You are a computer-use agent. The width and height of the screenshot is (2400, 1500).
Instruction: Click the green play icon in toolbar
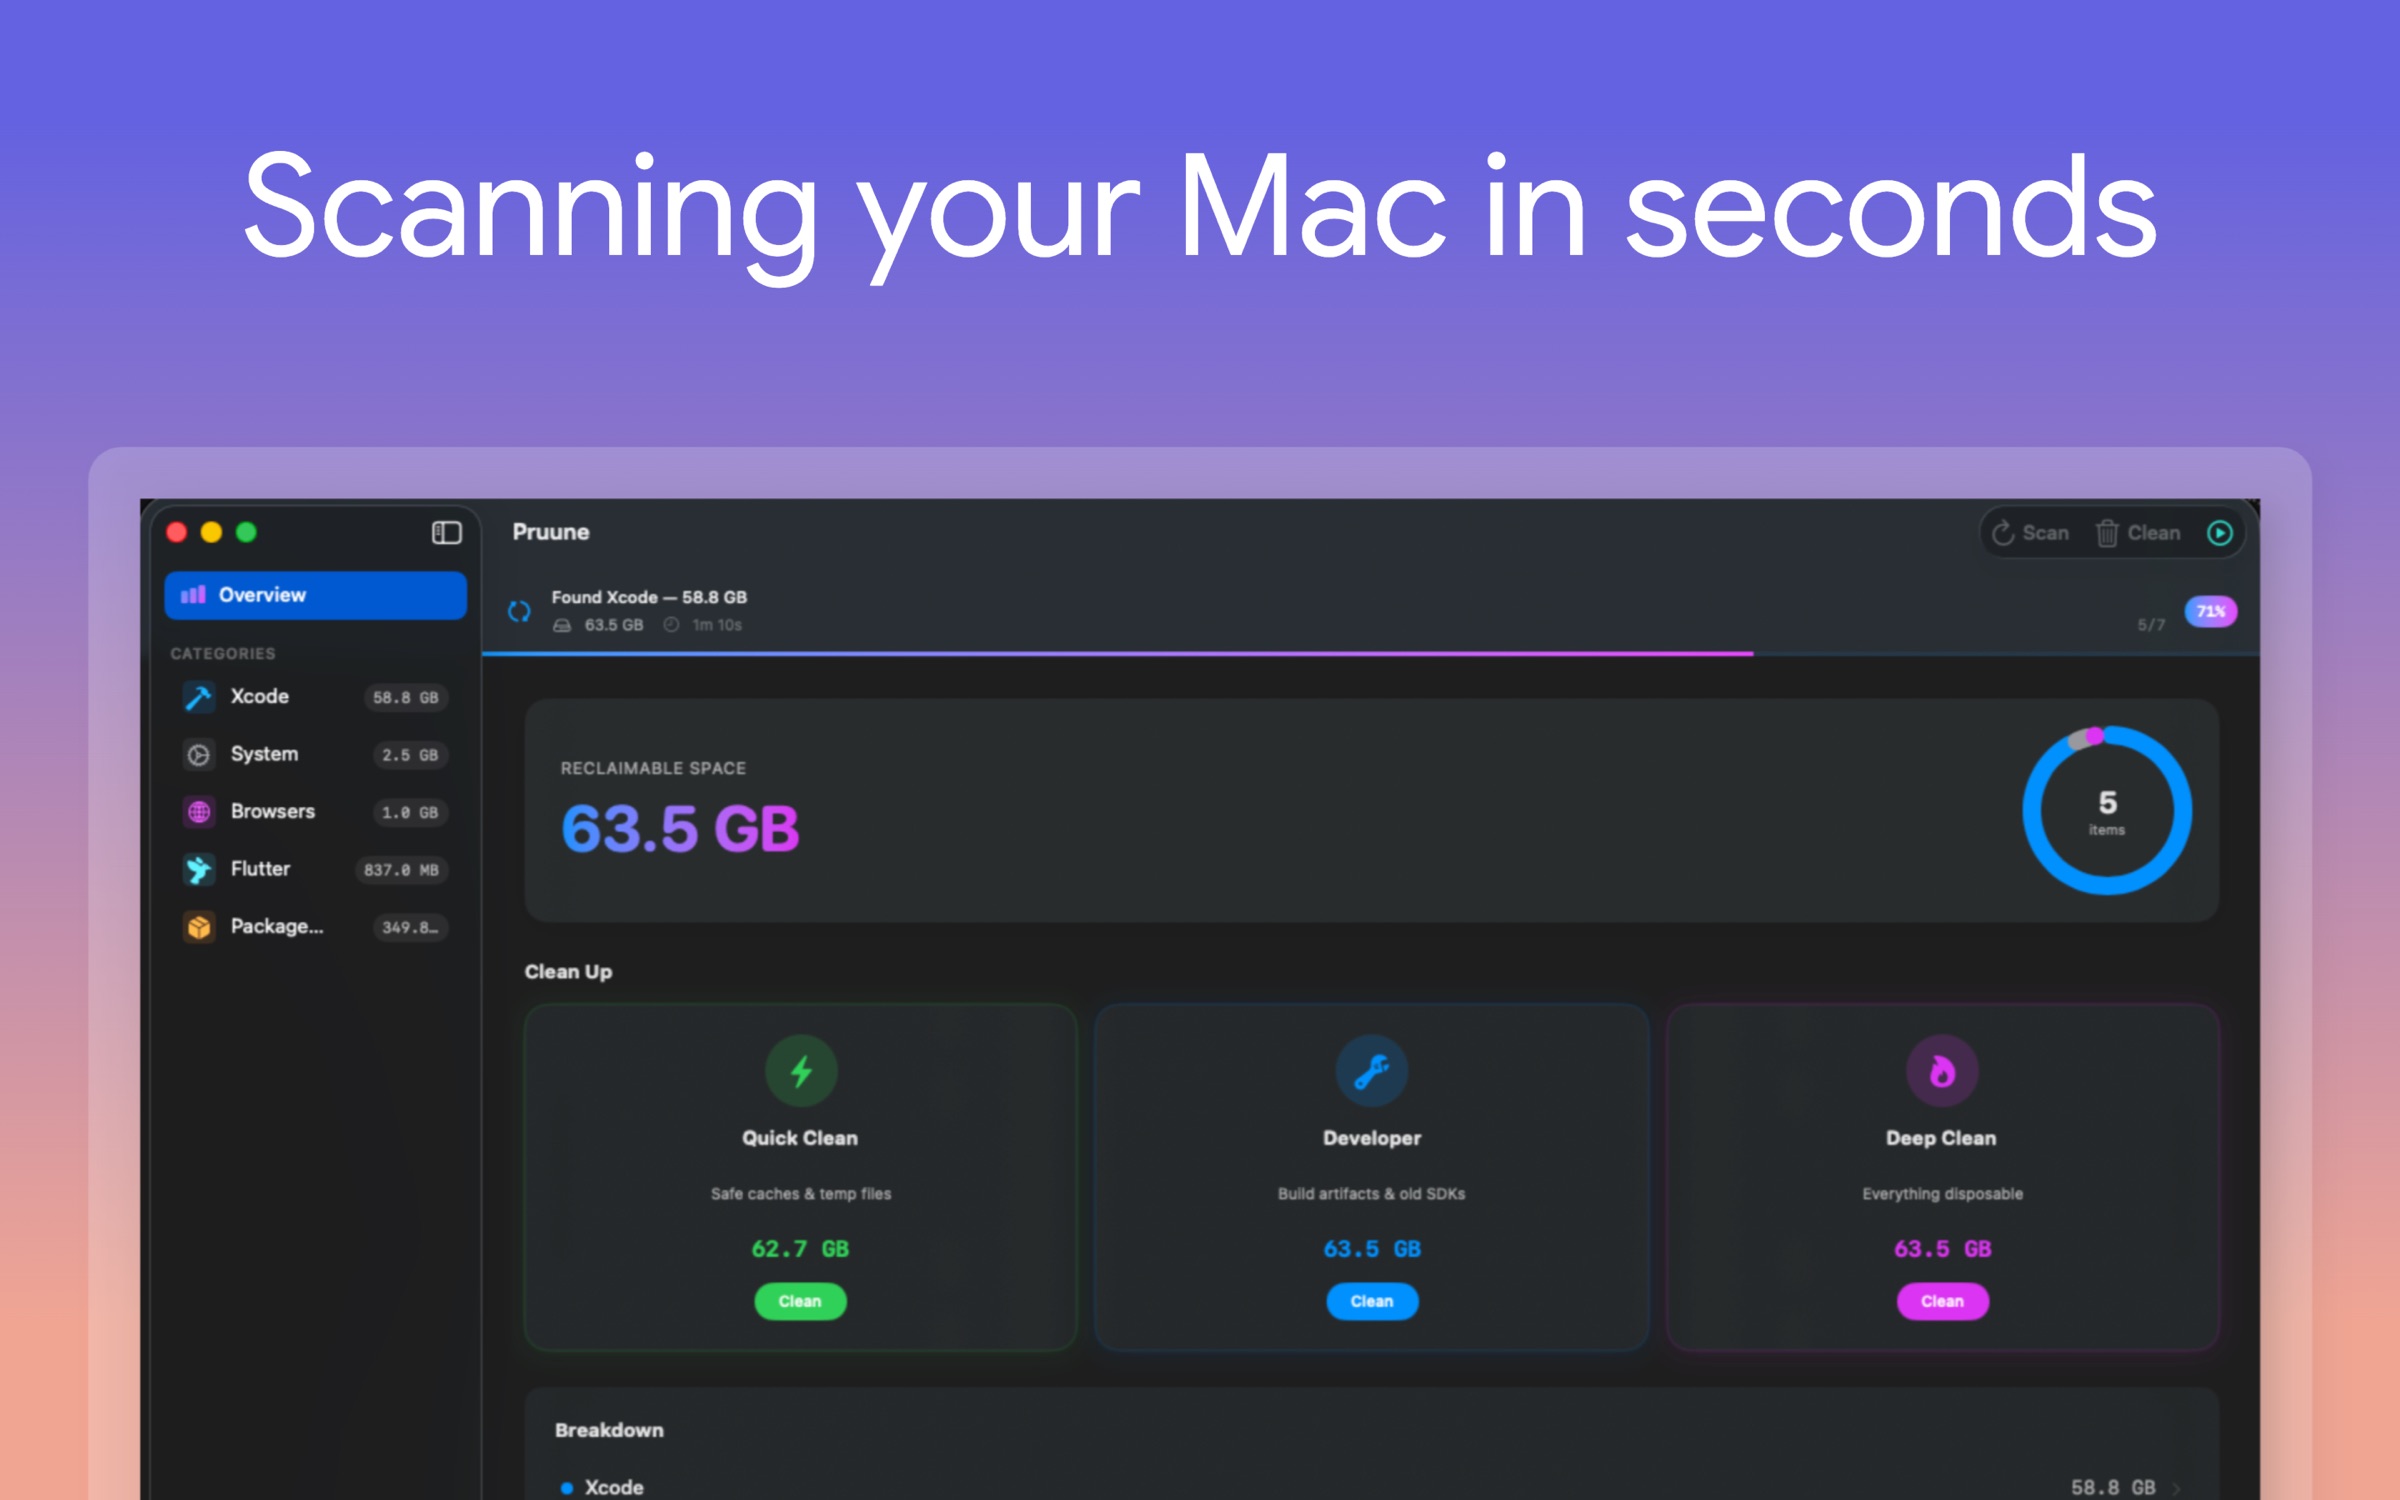2219,533
